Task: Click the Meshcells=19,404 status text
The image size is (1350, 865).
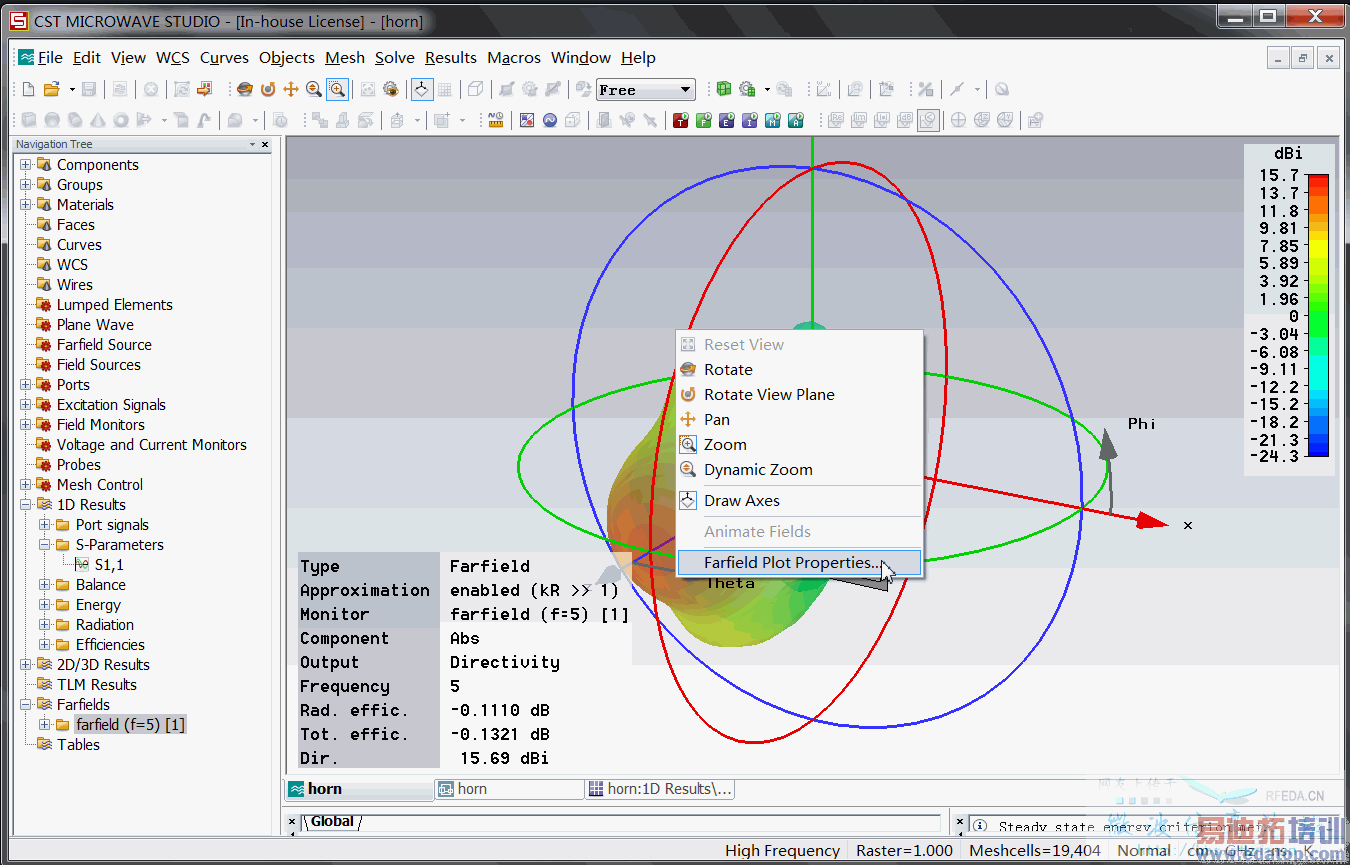Action: 1035,851
